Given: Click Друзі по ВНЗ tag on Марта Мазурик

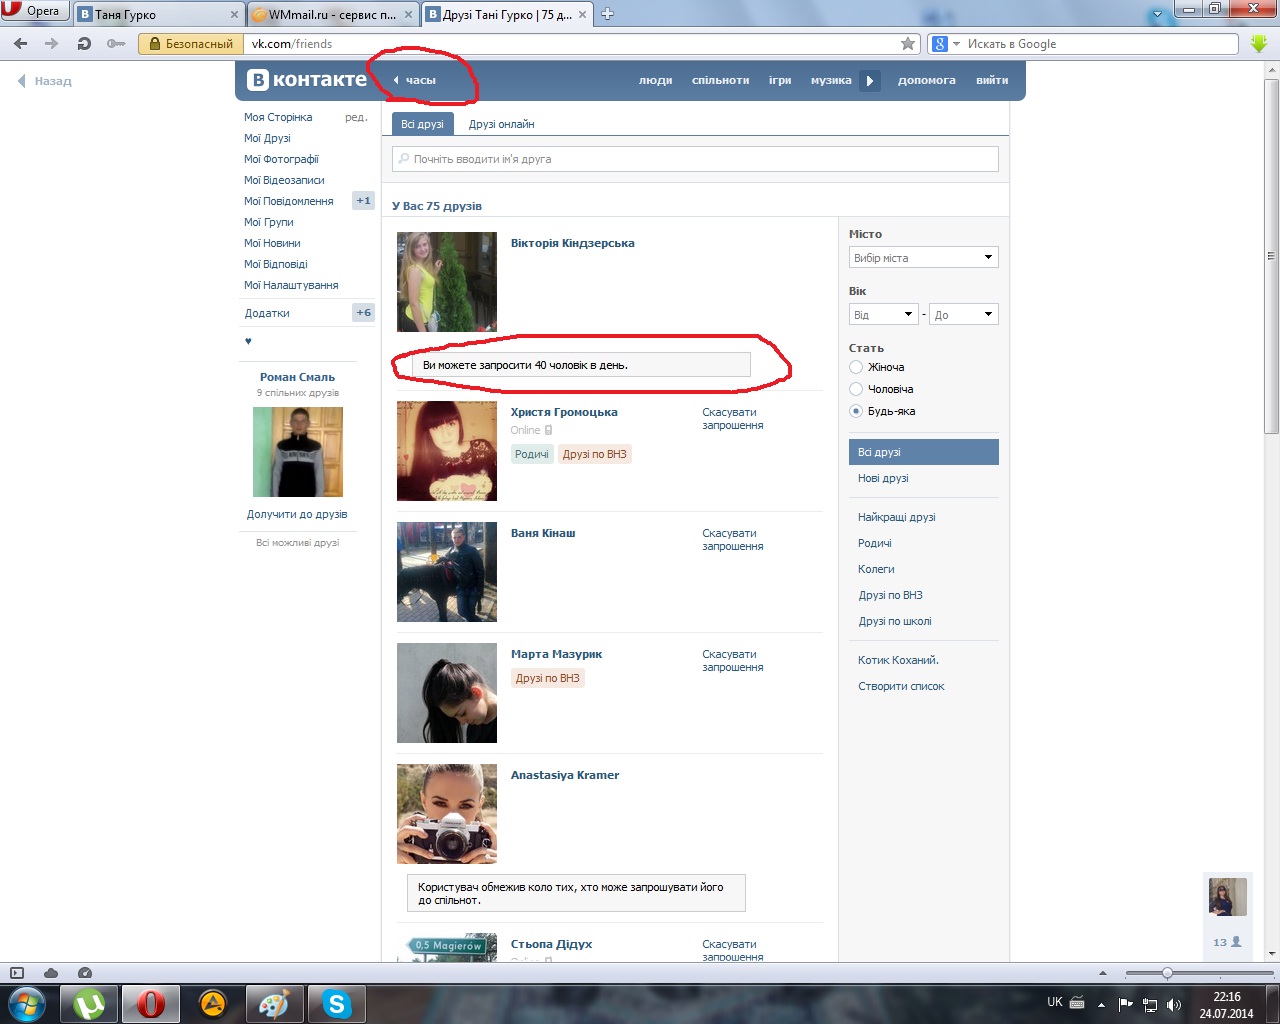Looking at the screenshot, I should tap(548, 678).
